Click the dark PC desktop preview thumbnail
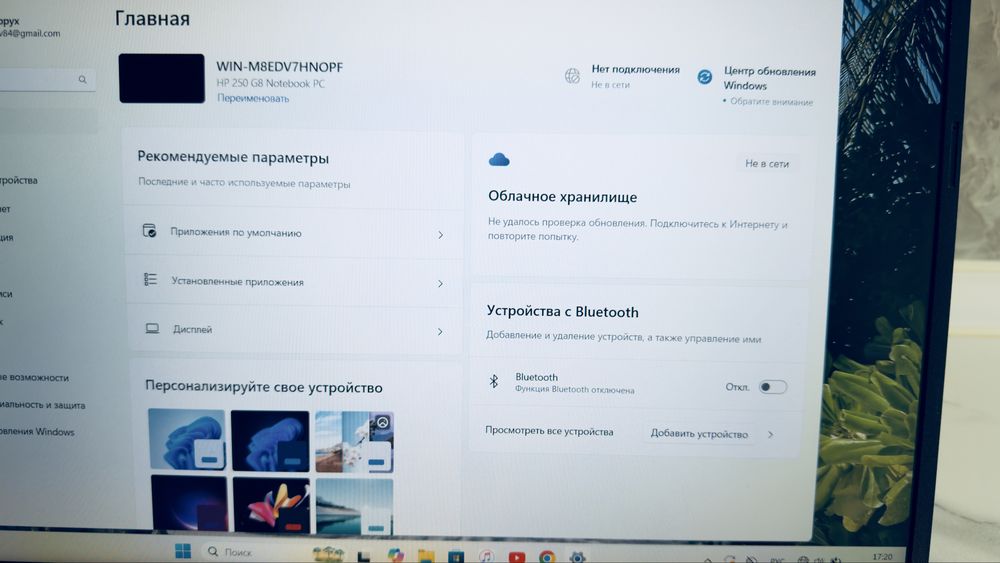Screen dimensions: 1000x563 coord(162,78)
